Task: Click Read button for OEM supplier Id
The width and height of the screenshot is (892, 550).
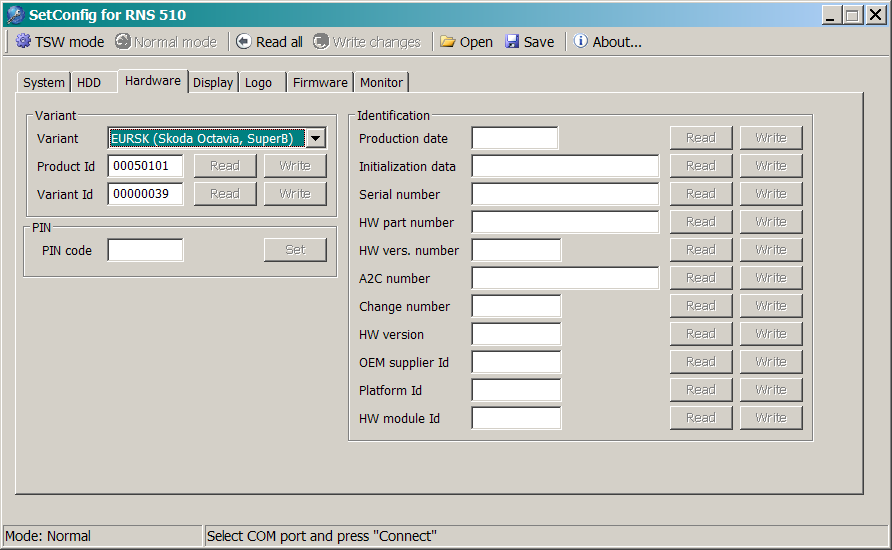Action: coord(701,362)
